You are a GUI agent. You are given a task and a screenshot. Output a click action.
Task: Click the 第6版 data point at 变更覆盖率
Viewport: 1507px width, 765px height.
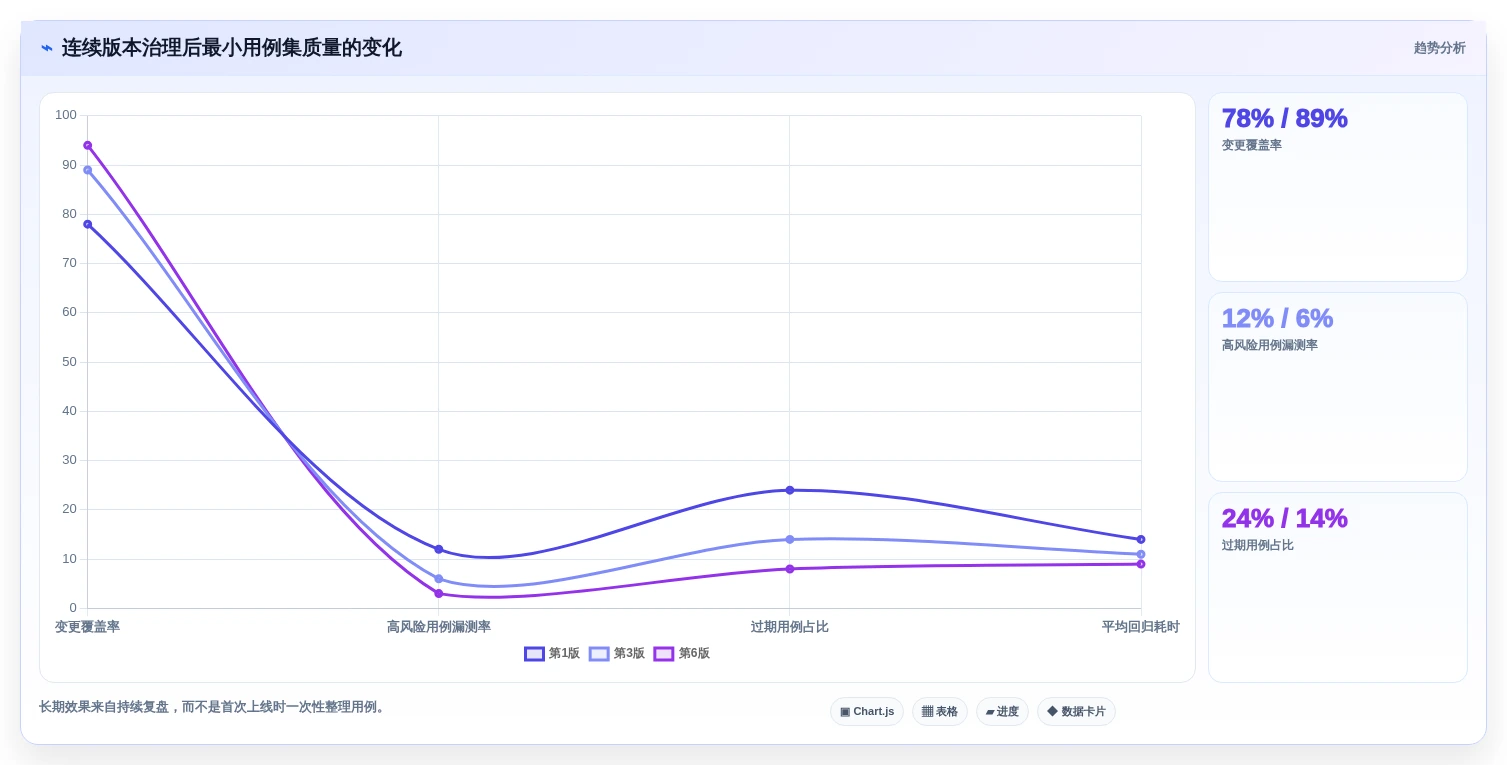pos(88,146)
